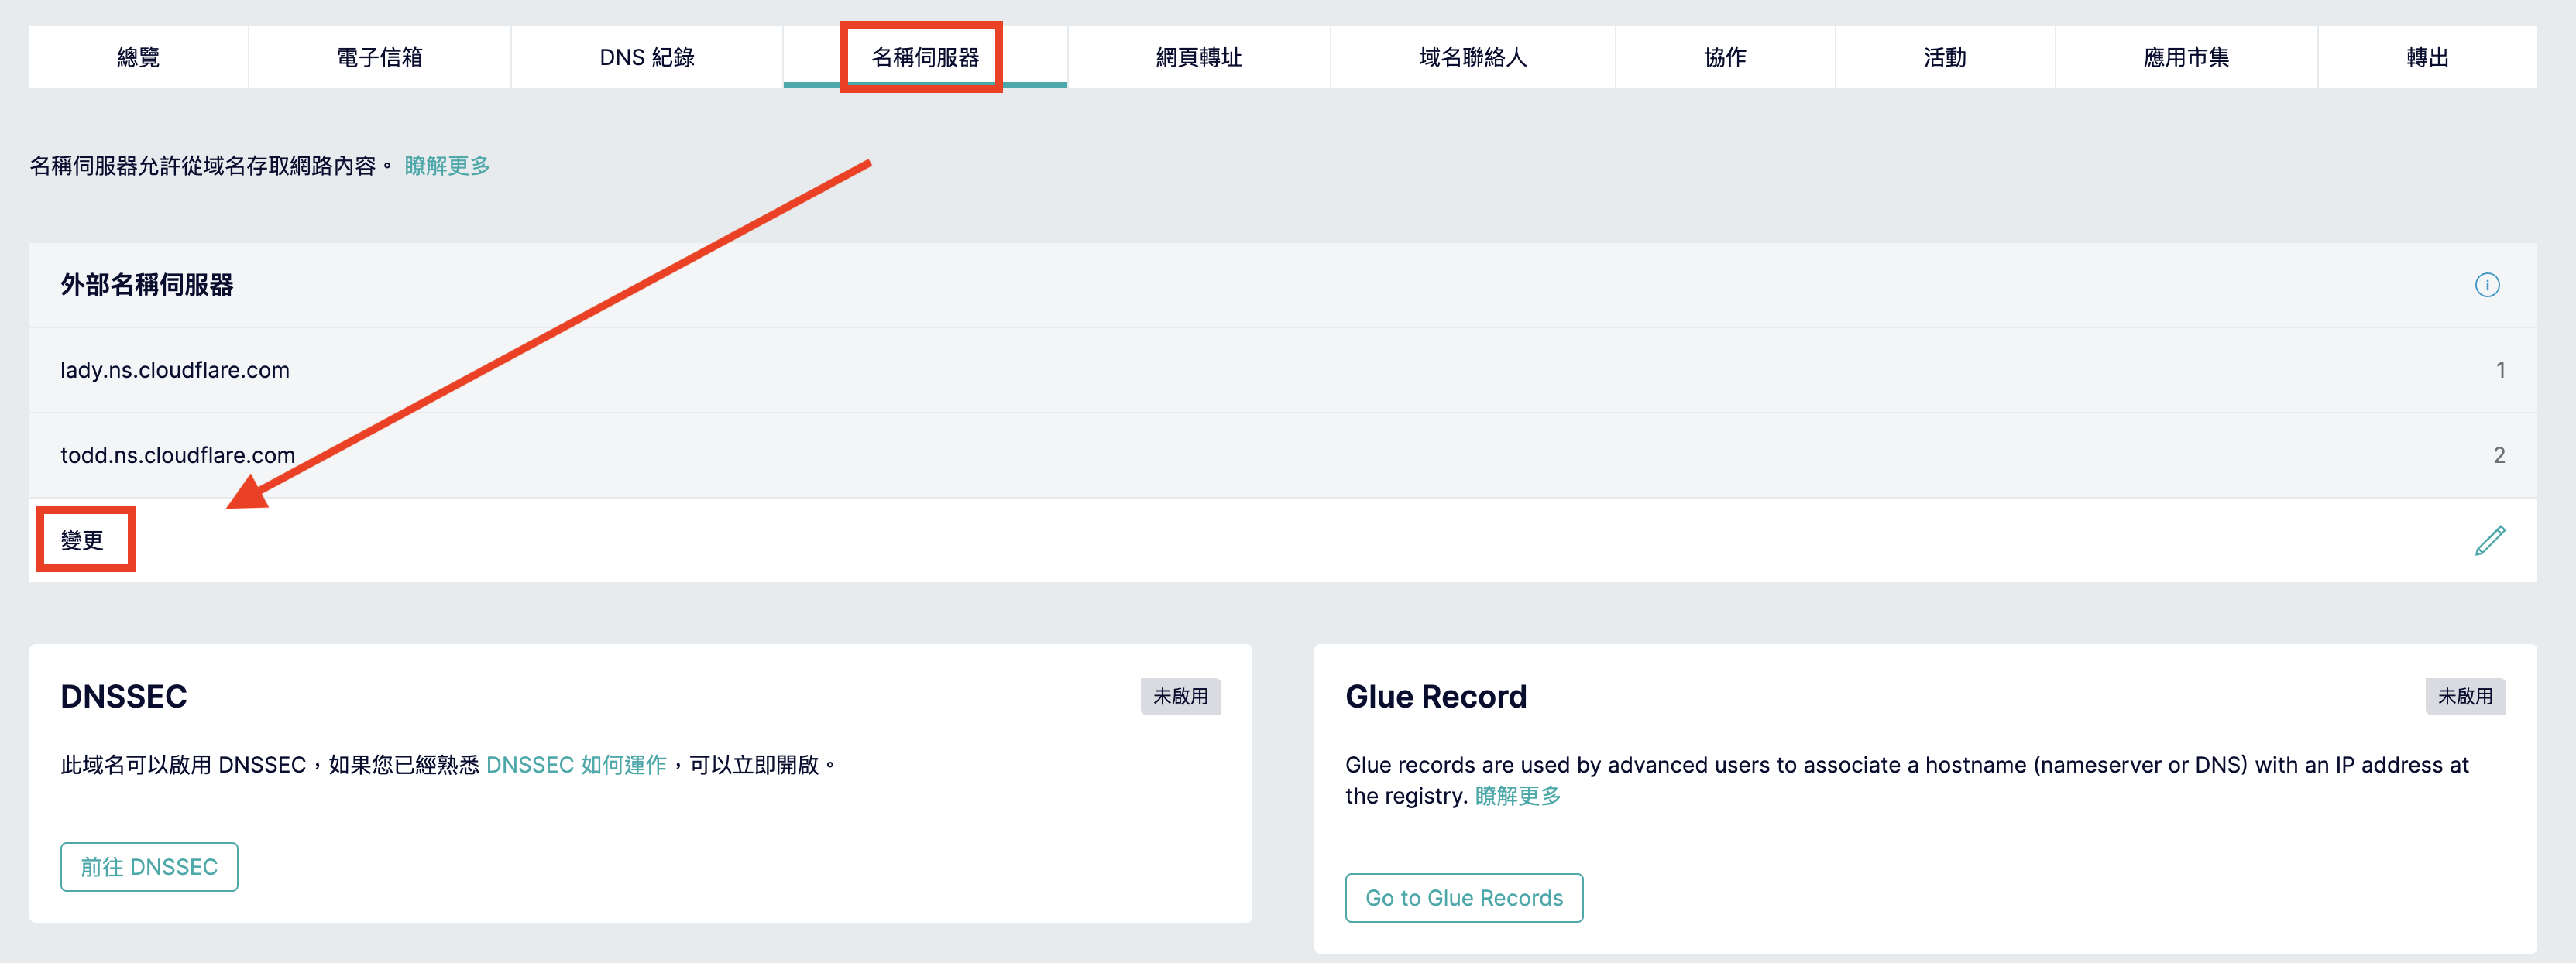Open the 活動 tab
2576x963 pixels.
1944,58
